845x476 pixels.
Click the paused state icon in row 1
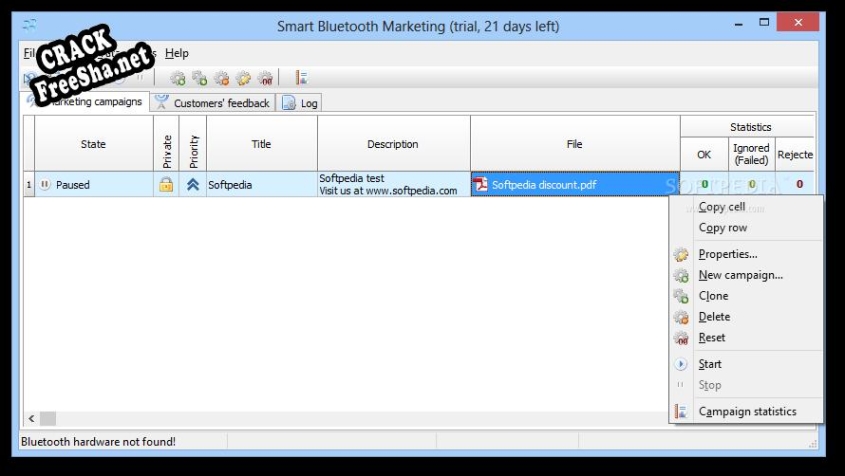(44, 185)
